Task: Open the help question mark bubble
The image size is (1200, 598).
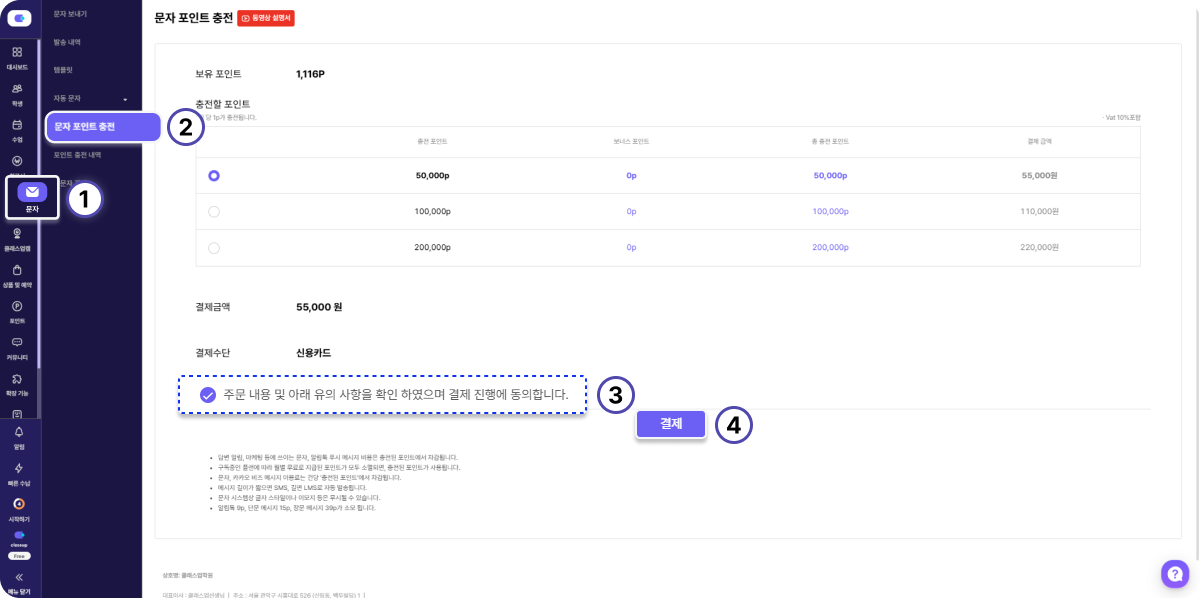Action: 1173,573
